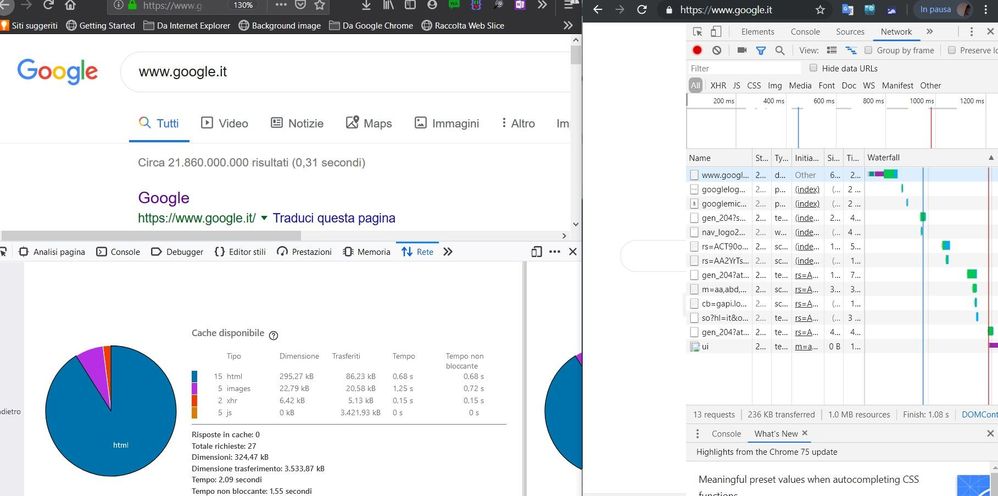Image resolution: width=998 pixels, height=496 pixels.
Task: Open Editor stili tab
Action: (240, 252)
